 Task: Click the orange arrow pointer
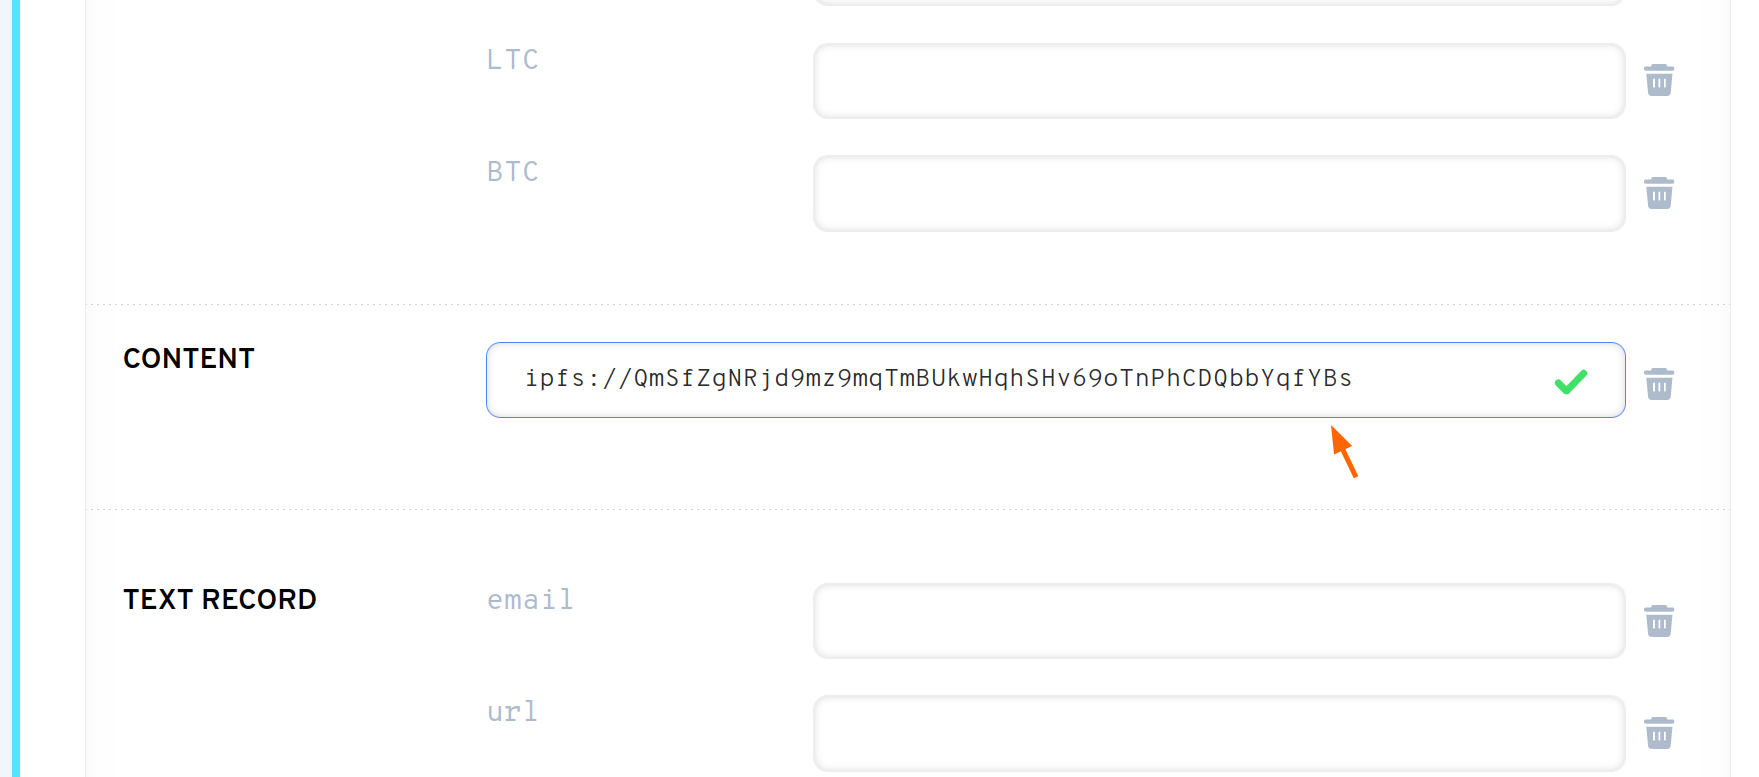(1344, 451)
